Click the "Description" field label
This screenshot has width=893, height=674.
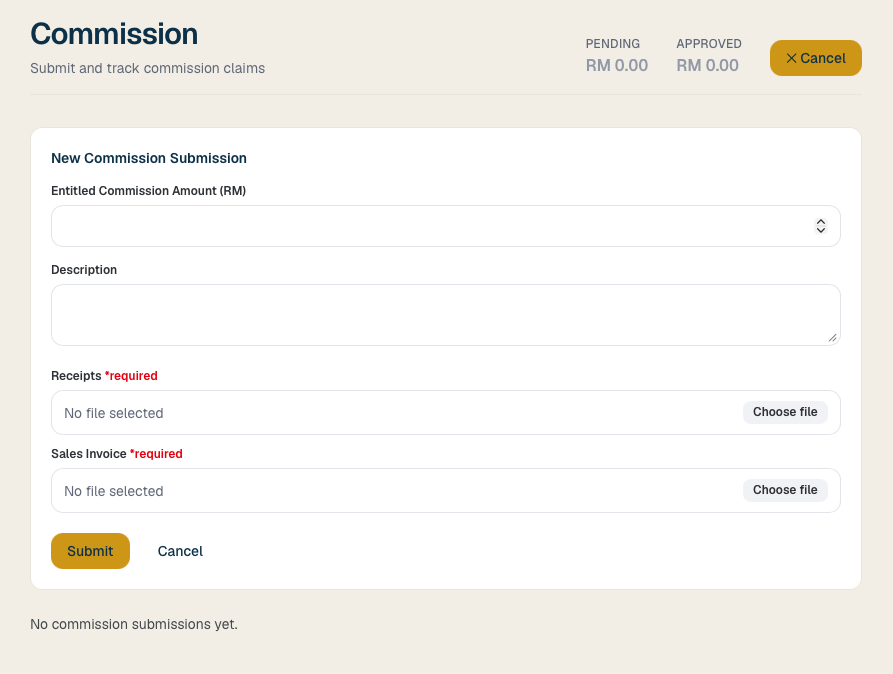click(84, 270)
